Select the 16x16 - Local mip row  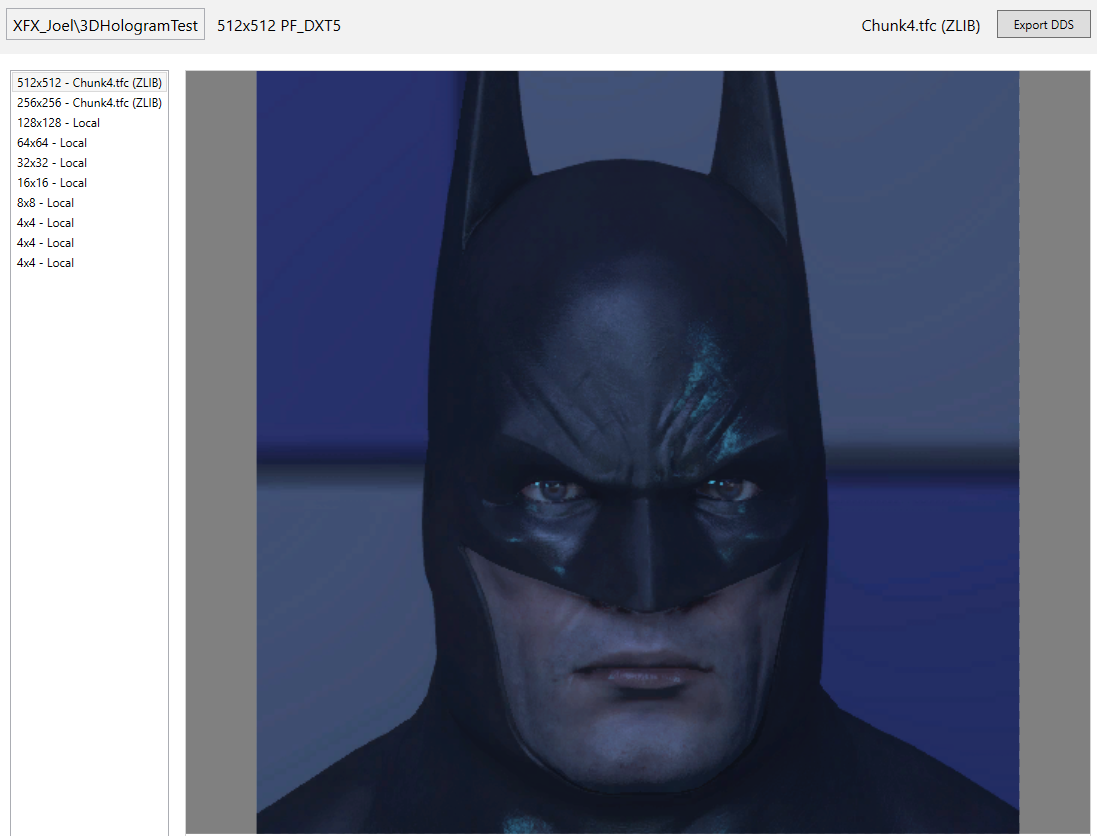tap(90, 183)
